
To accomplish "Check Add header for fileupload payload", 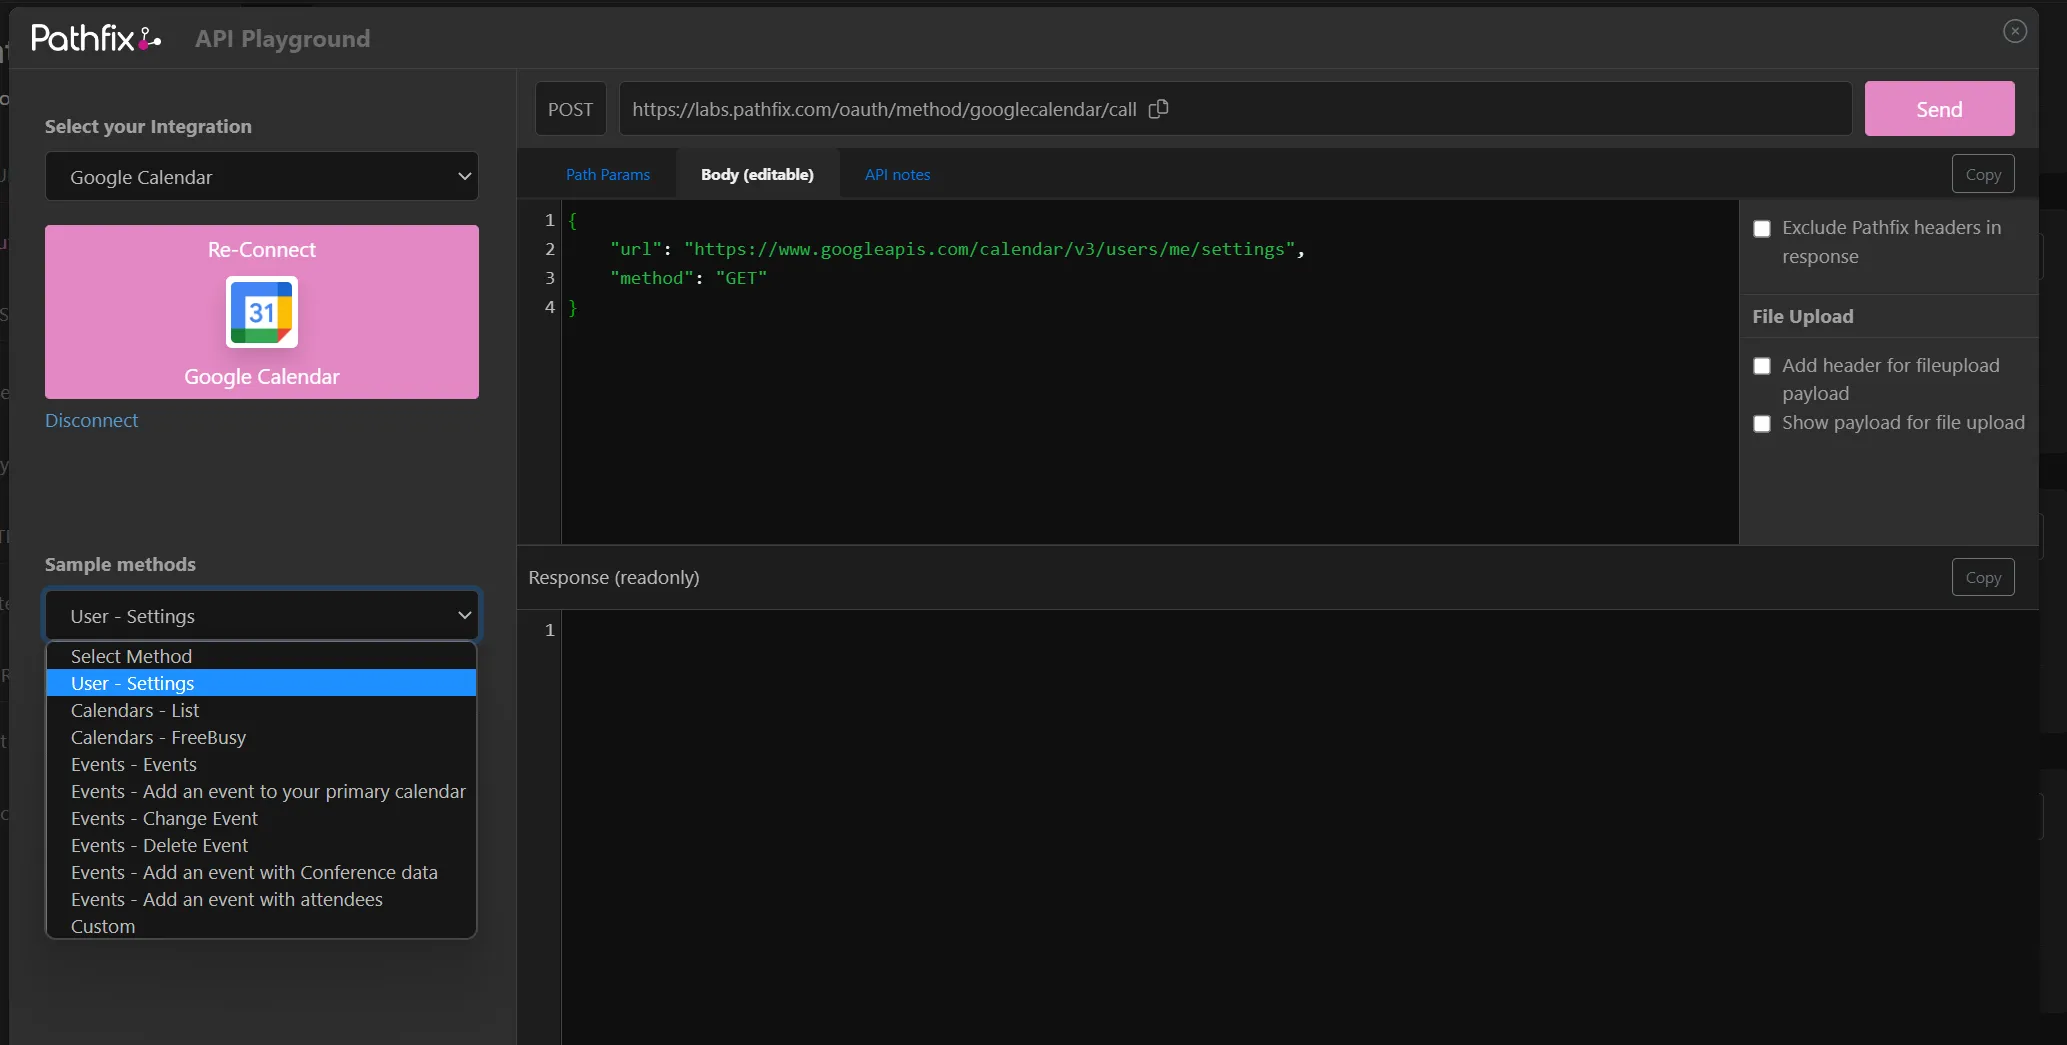I will click(x=1762, y=366).
